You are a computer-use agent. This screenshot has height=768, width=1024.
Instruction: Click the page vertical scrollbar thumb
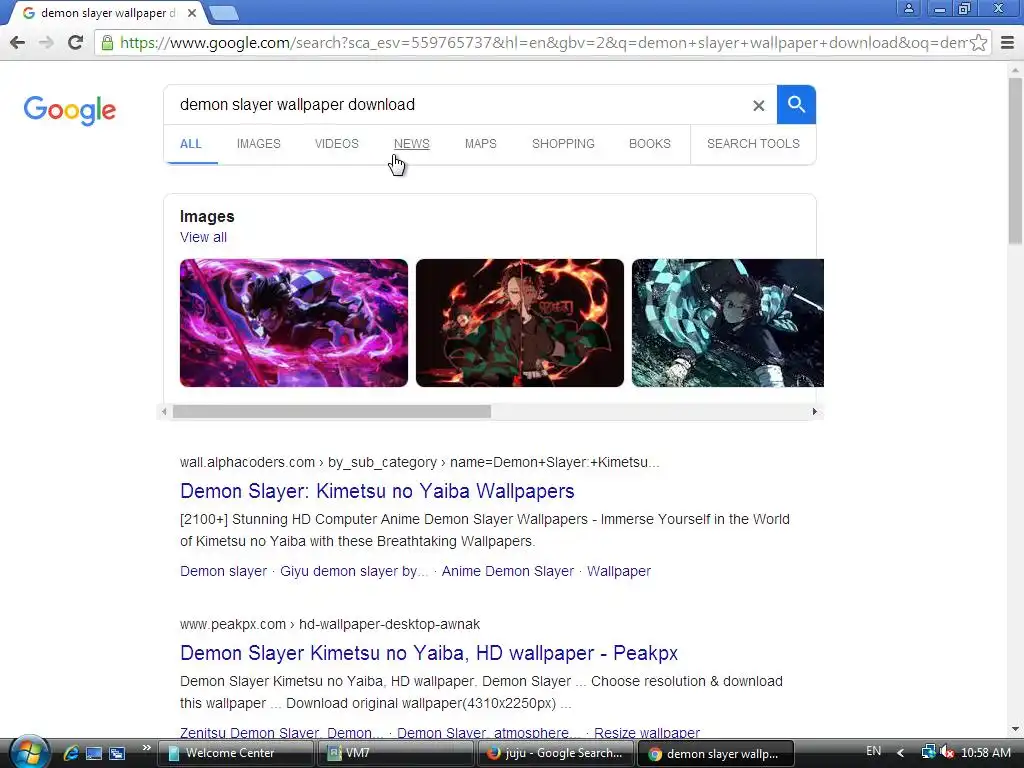(1016, 160)
